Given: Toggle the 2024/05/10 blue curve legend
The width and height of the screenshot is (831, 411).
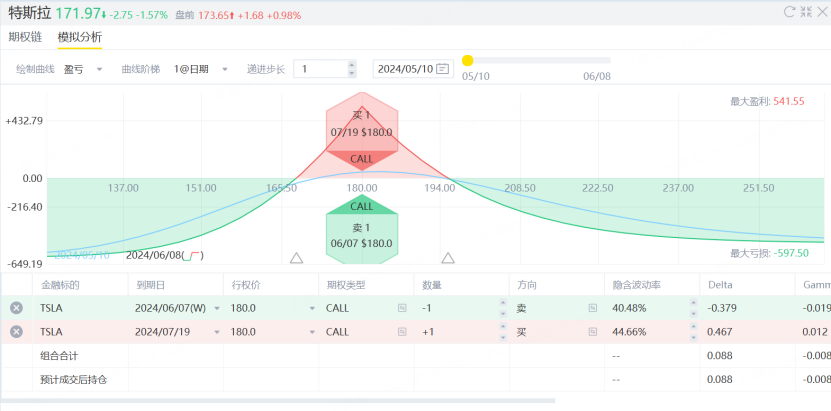Looking at the screenshot, I should (x=82, y=255).
